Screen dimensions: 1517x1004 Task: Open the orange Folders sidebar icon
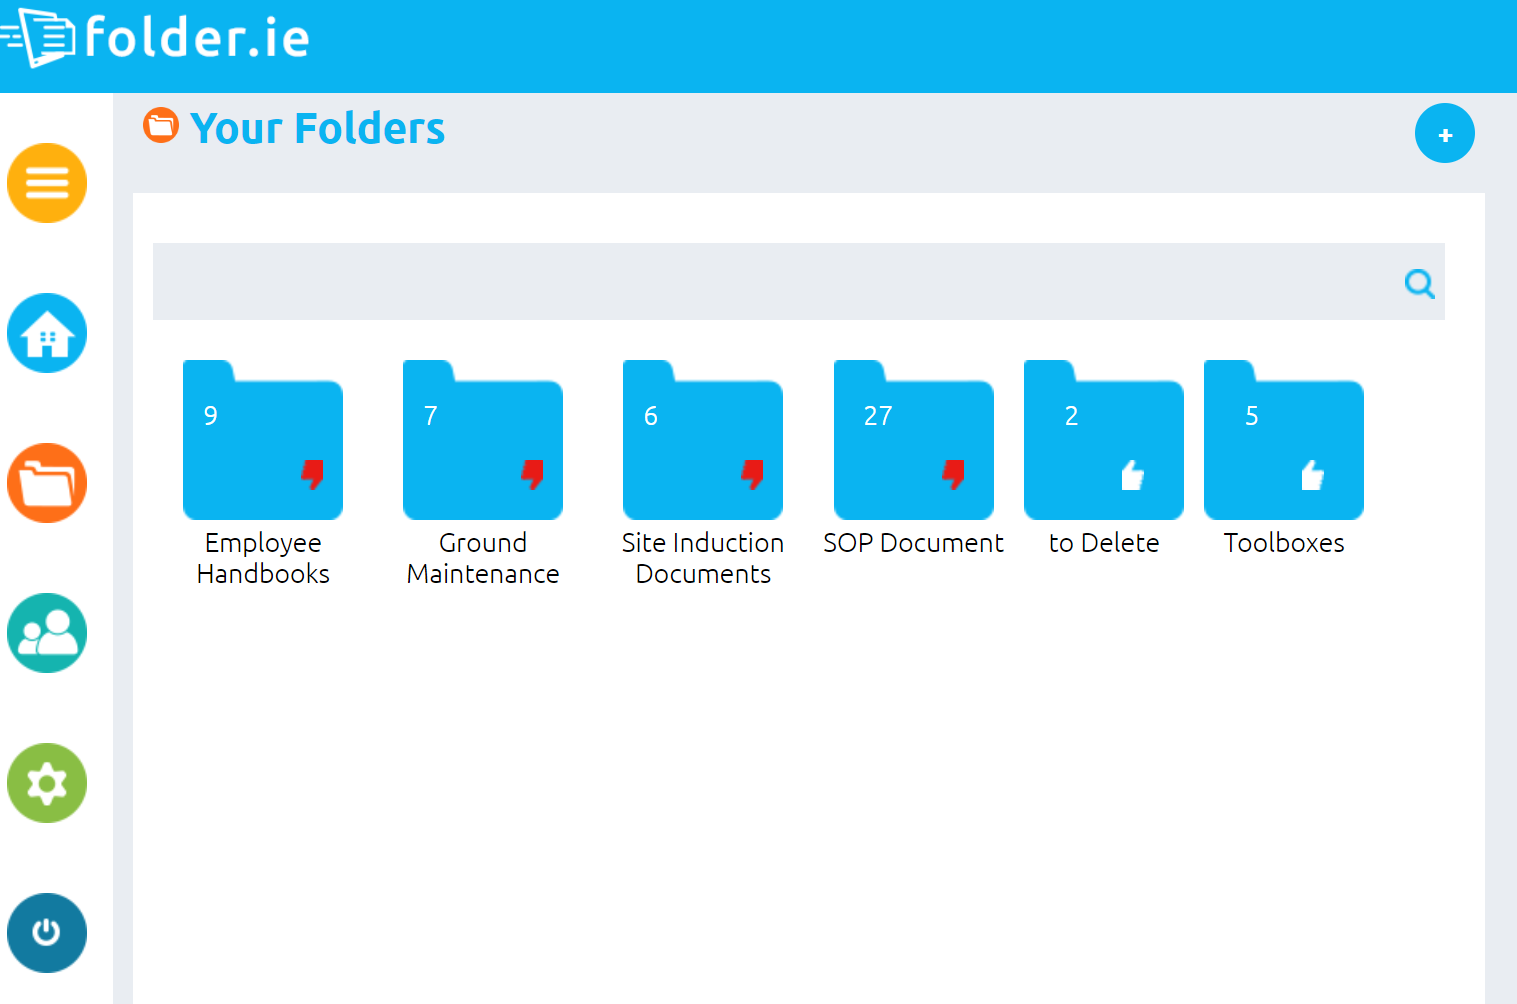47,483
